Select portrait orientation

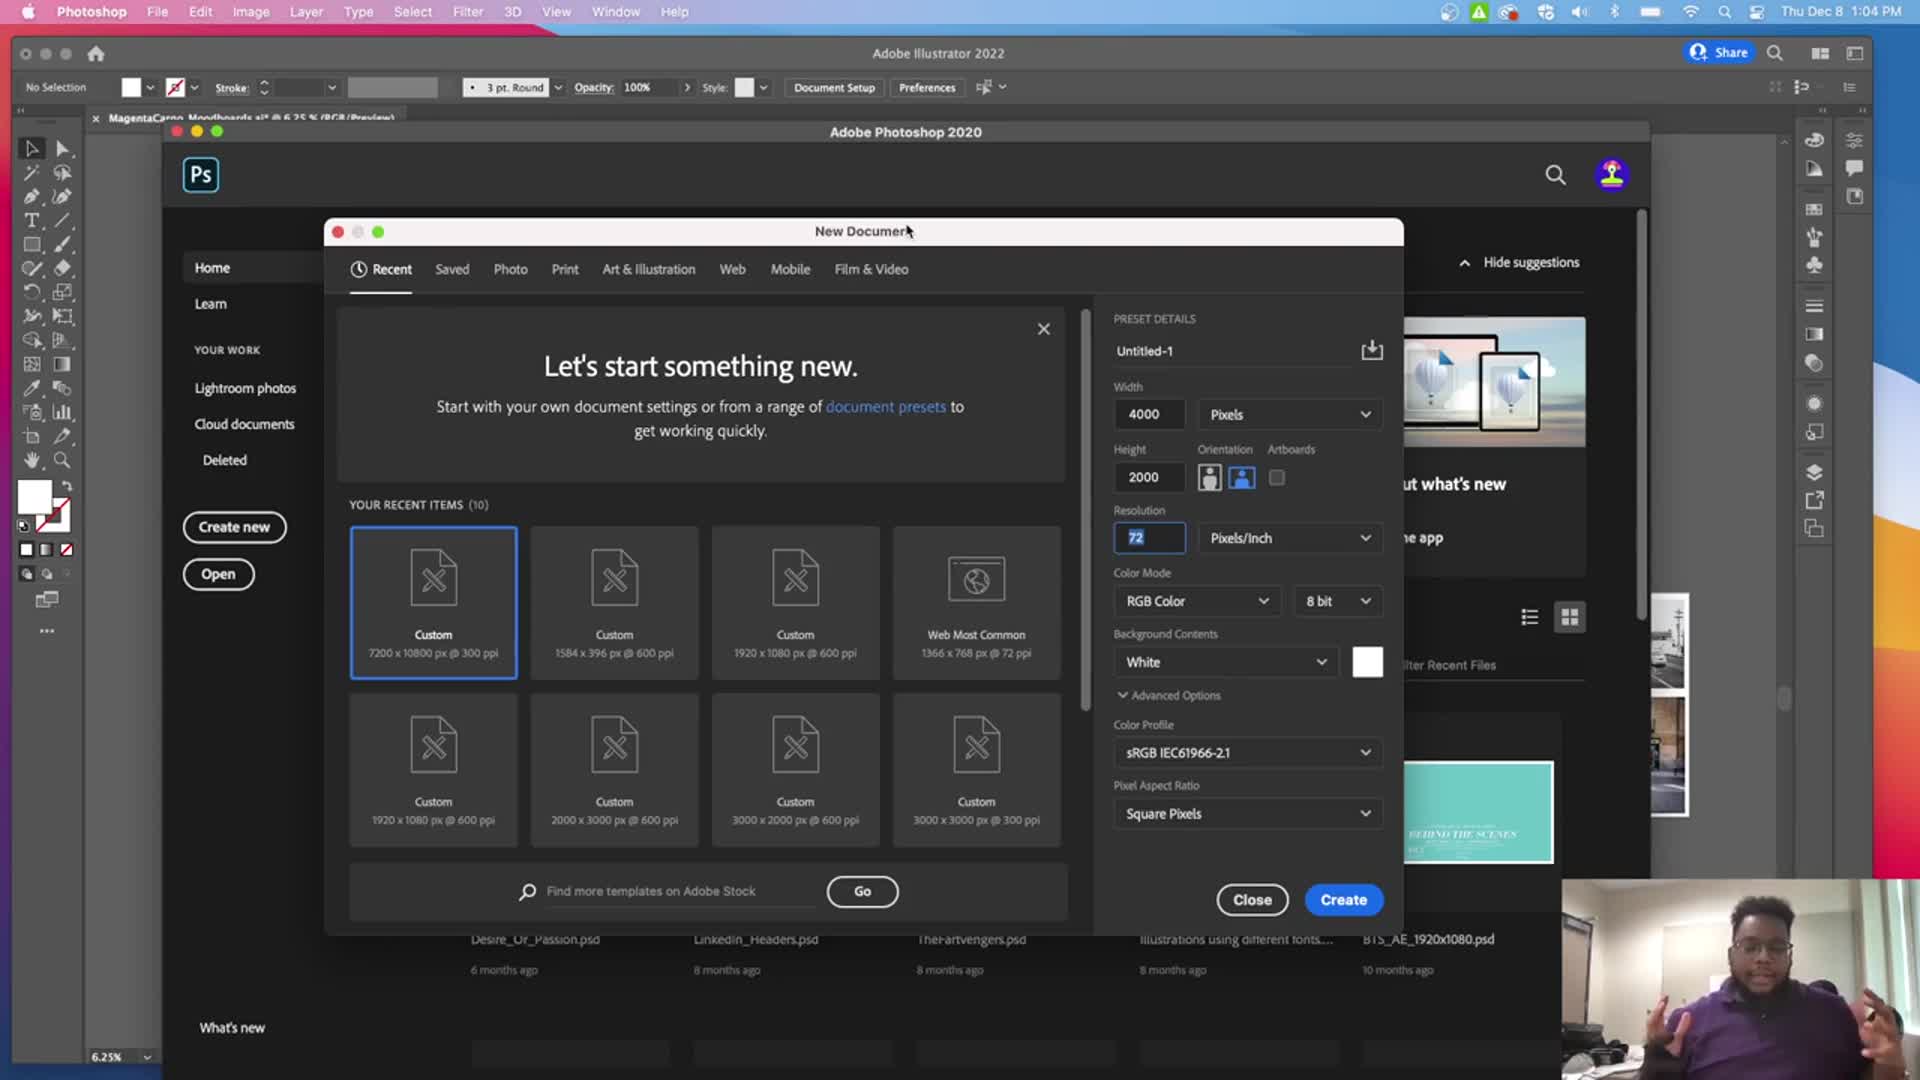coord(1209,478)
